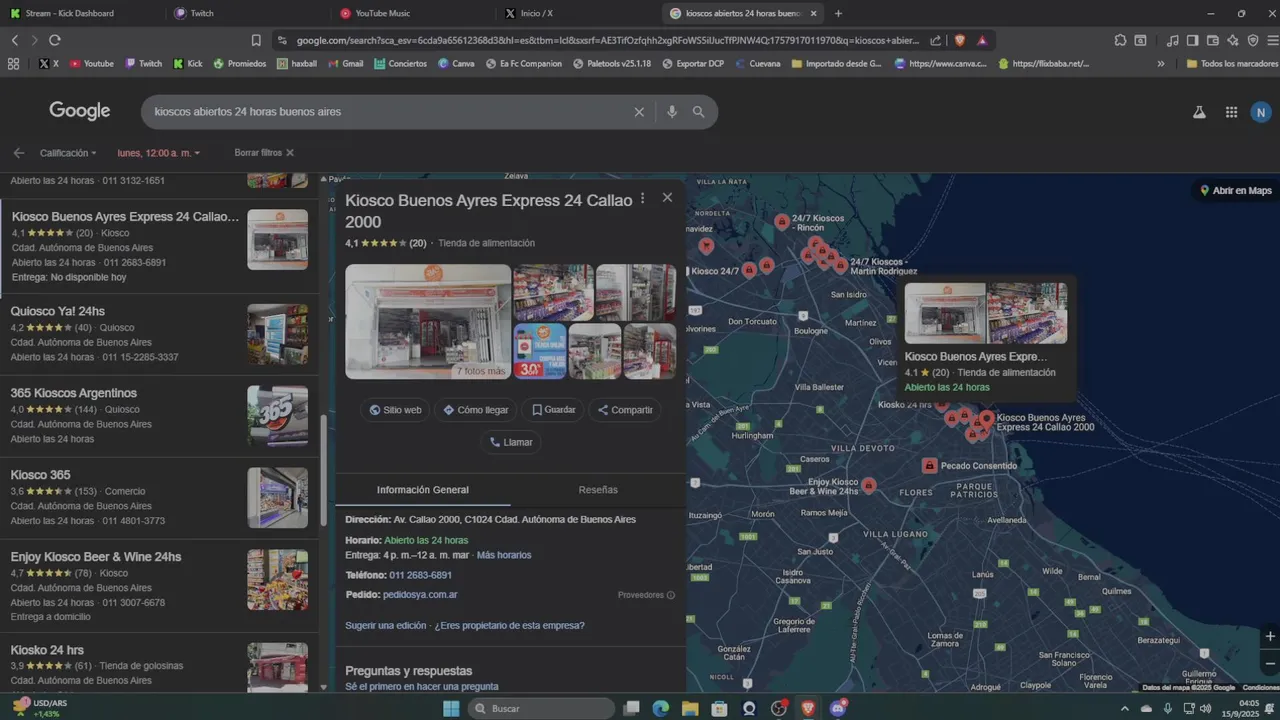Reload the page with the refresh icon
Viewport: 1280px width, 720px height.
tap(54, 40)
